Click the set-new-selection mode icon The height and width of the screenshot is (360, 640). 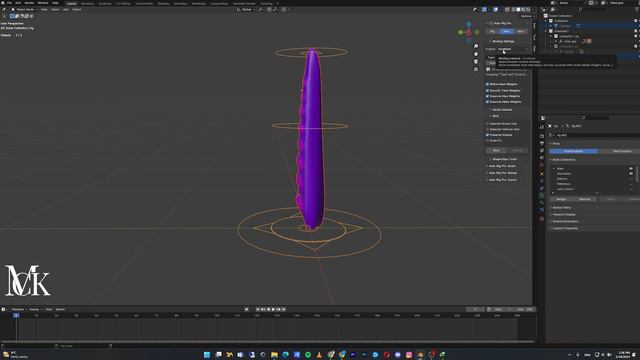[12, 16]
